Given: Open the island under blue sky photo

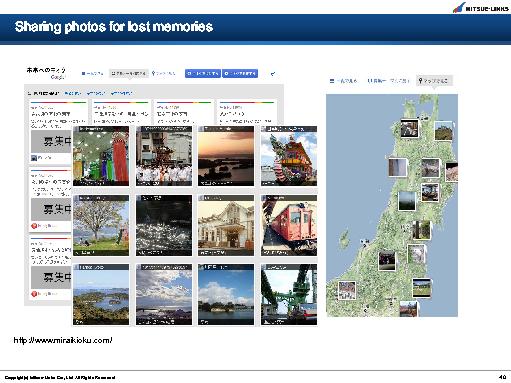Looking at the screenshot, I should 226,294.
